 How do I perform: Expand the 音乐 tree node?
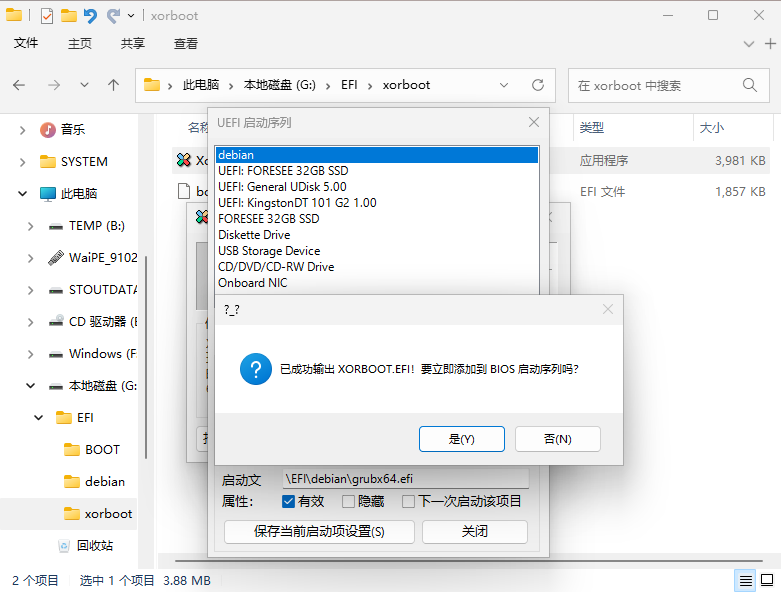coord(22,130)
